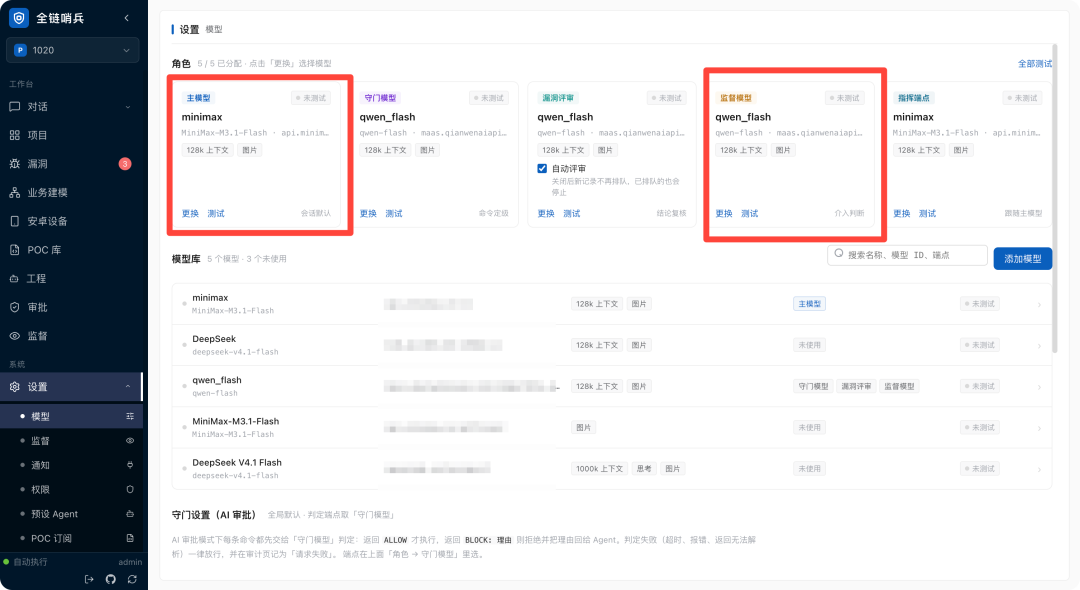The image size is (1080, 590).
Task: Click the search magnifier icon
Action: [x=838, y=253]
